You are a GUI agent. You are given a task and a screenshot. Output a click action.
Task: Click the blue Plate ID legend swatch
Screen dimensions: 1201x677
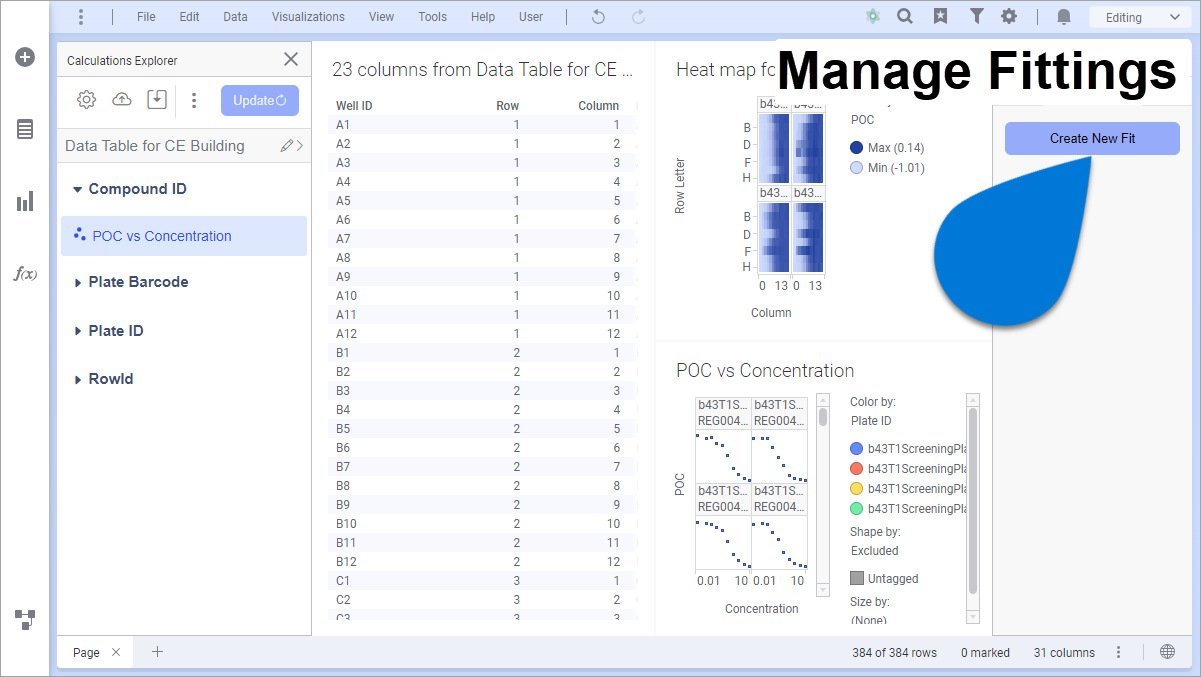(856, 449)
